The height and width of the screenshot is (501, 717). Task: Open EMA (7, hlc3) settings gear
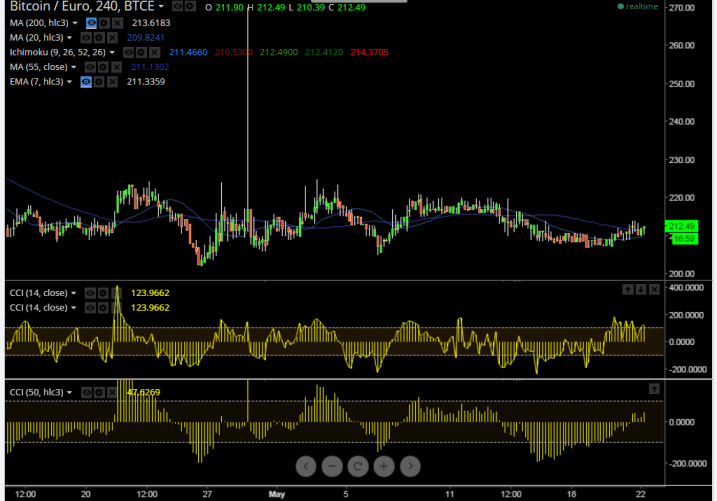tap(99, 82)
